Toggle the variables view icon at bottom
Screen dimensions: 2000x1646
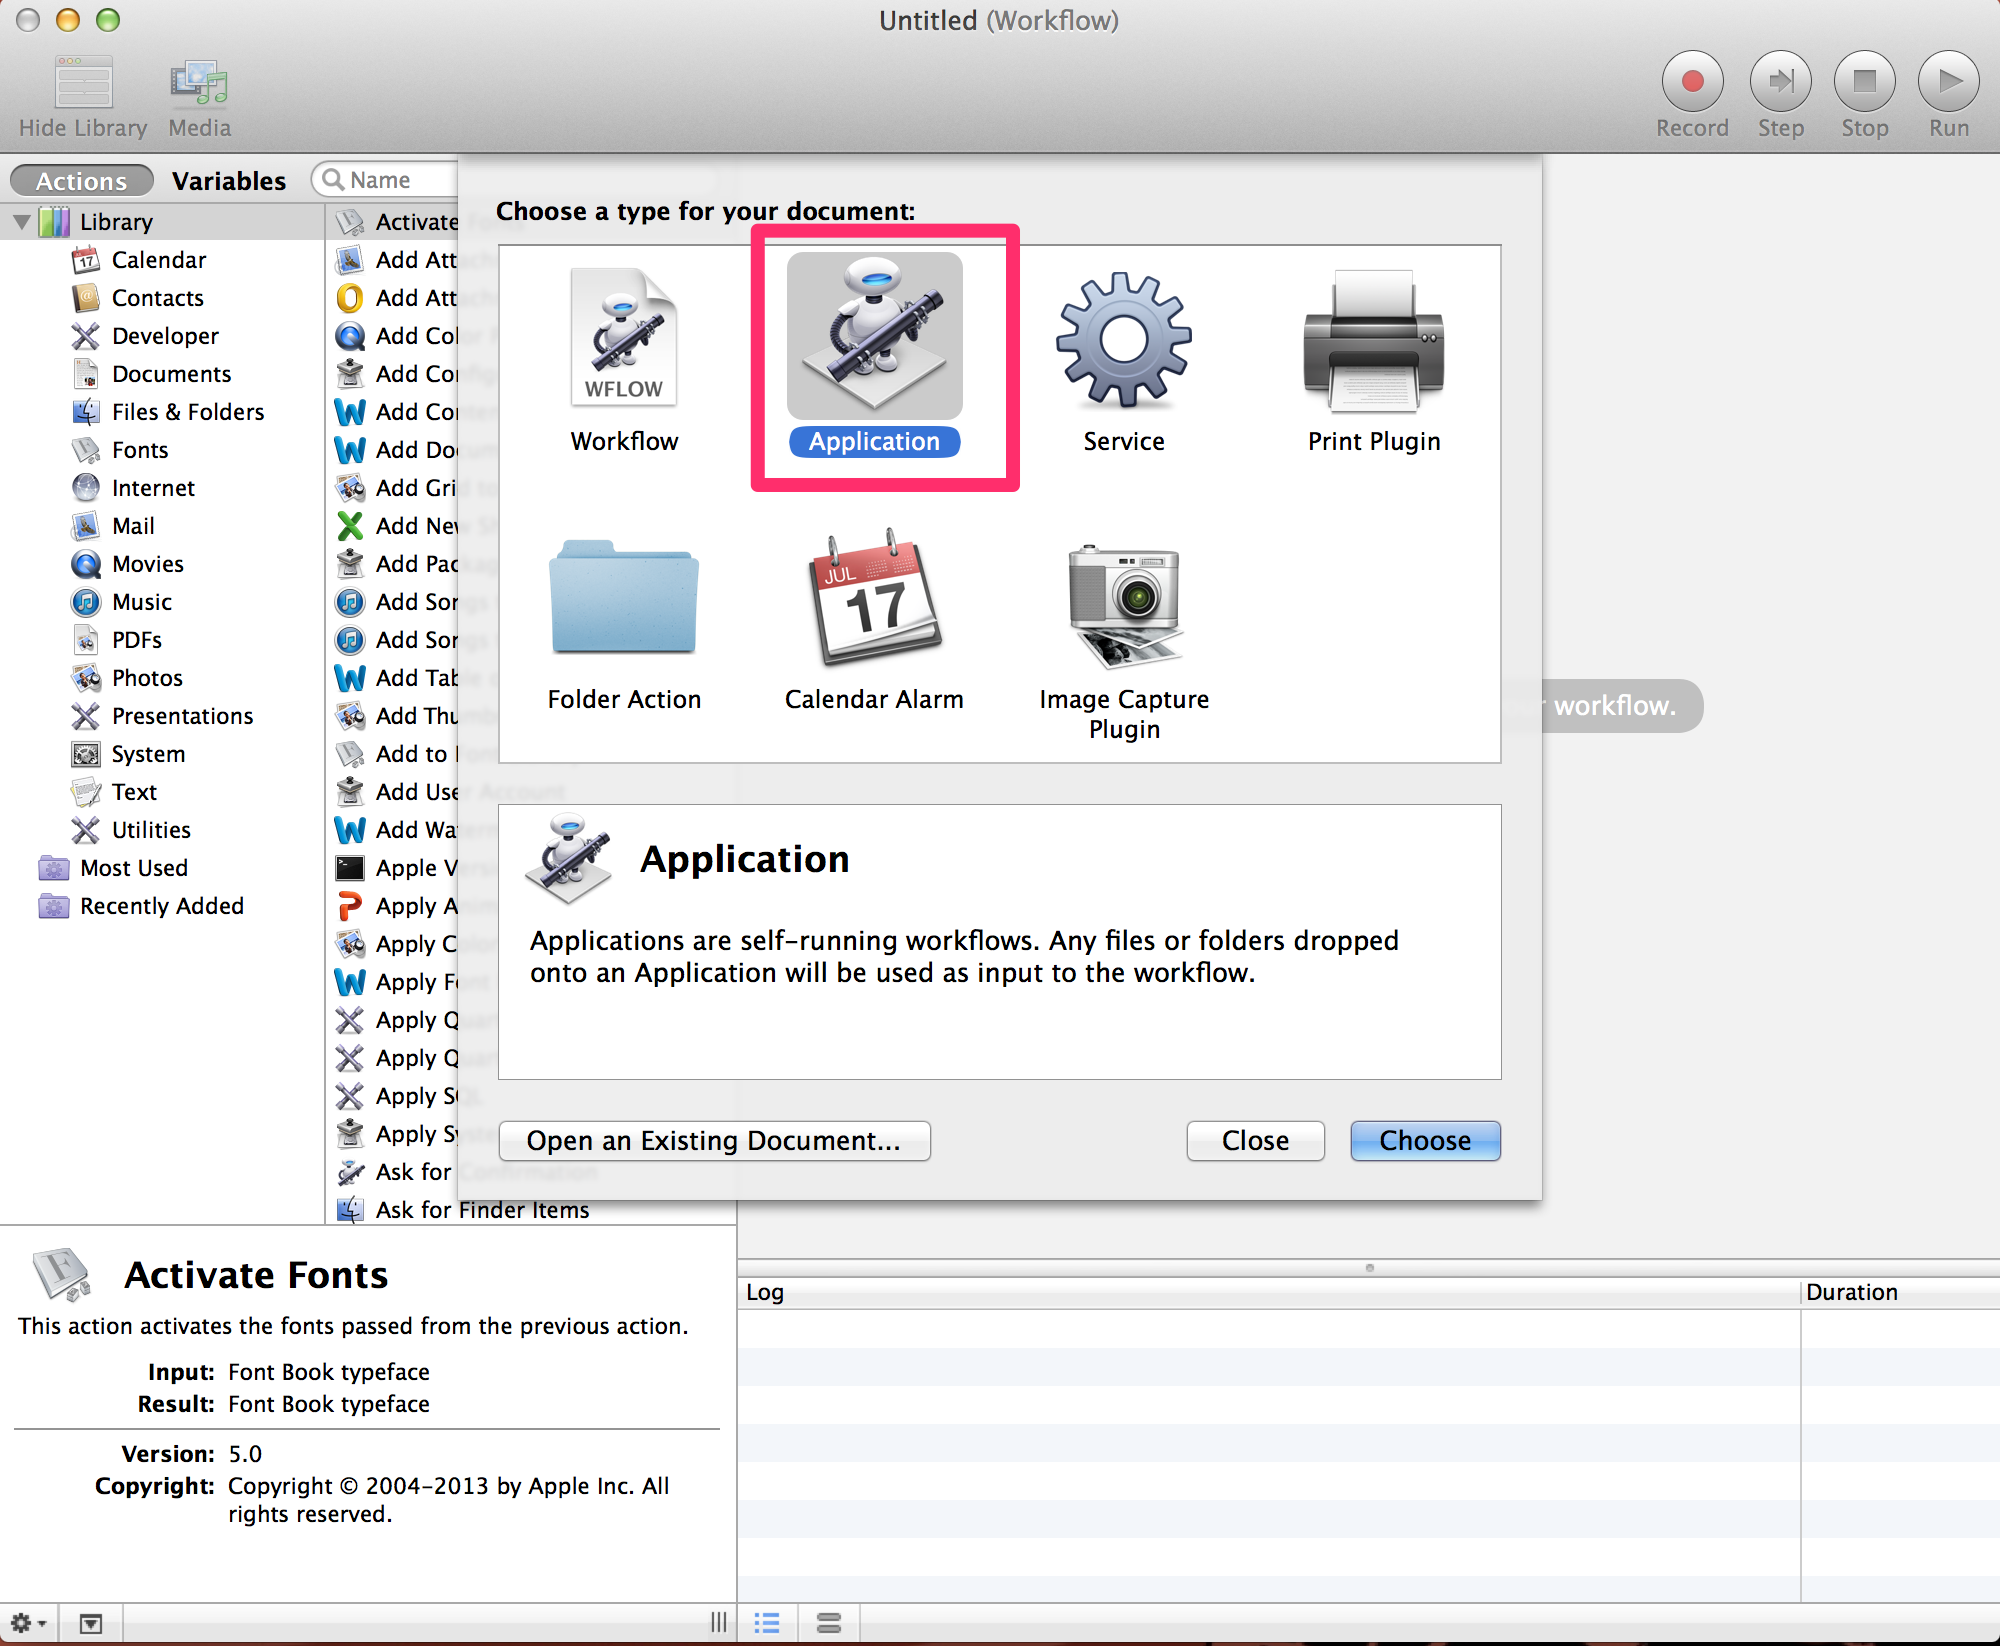(x=829, y=1622)
